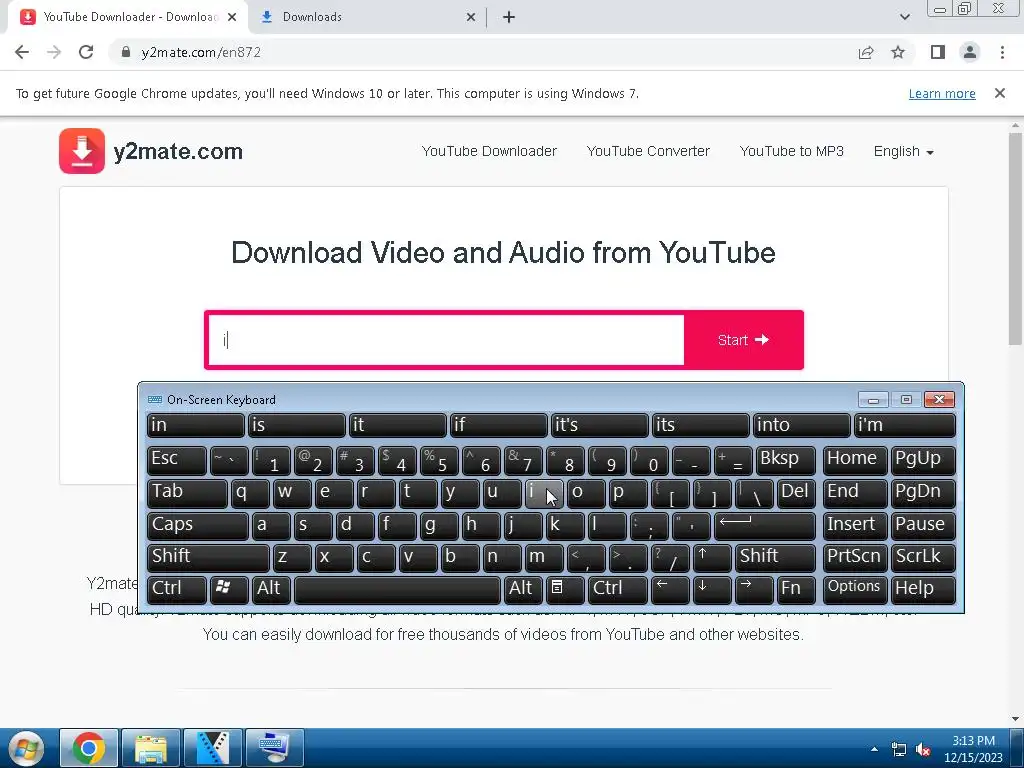Image resolution: width=1024 pixels, height=768 pixels.
Task: Open File Explorer from the taskbar
Action: coord(151,748)
